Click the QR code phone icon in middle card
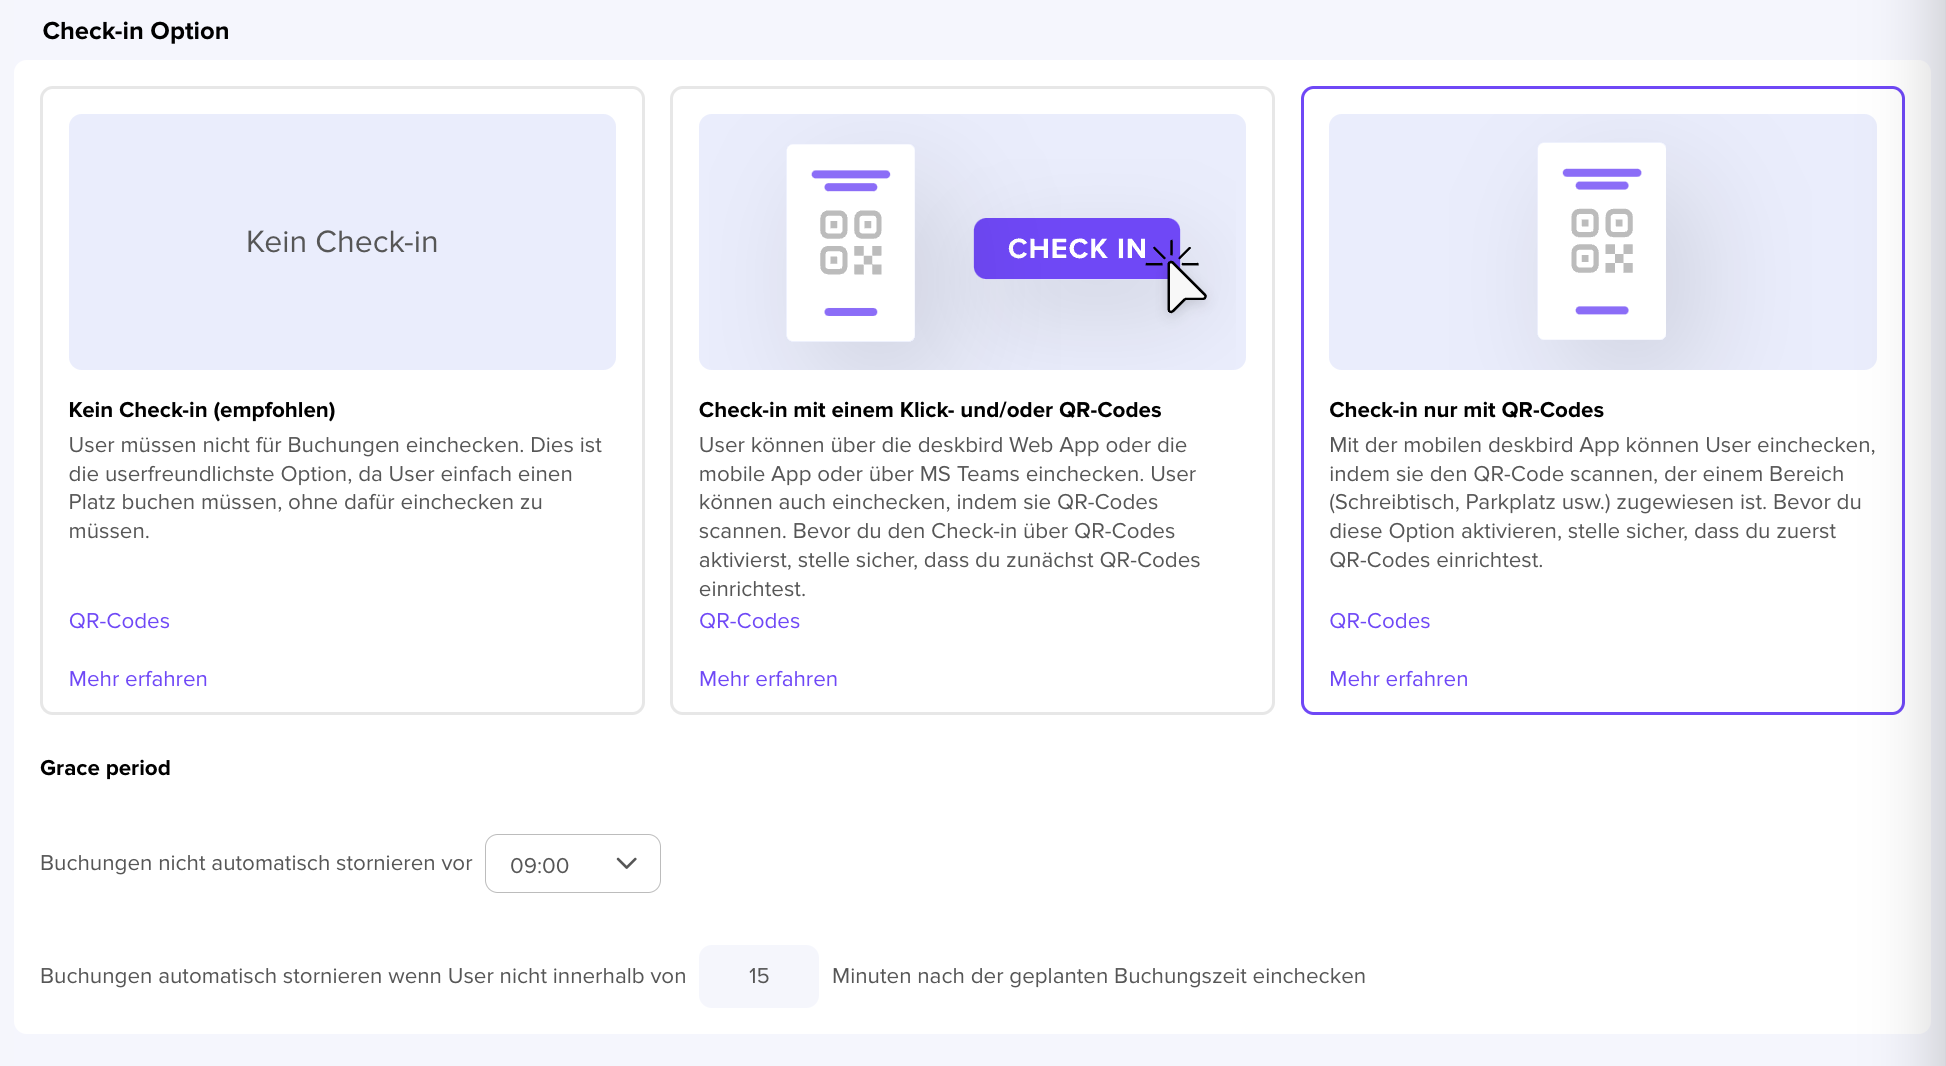 coord(851,242)
